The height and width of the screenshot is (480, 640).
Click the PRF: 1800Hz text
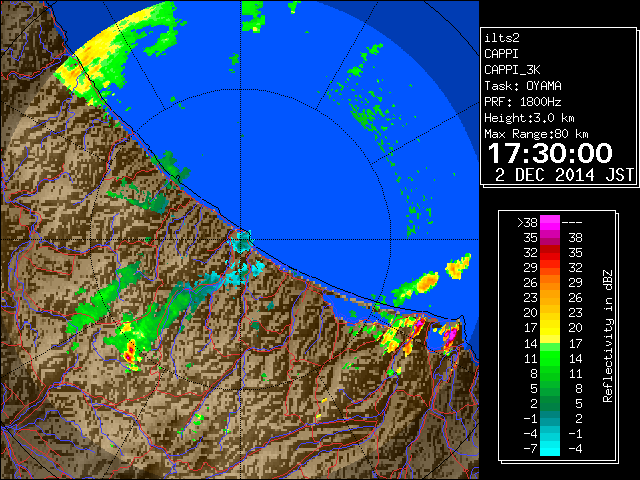523,102
